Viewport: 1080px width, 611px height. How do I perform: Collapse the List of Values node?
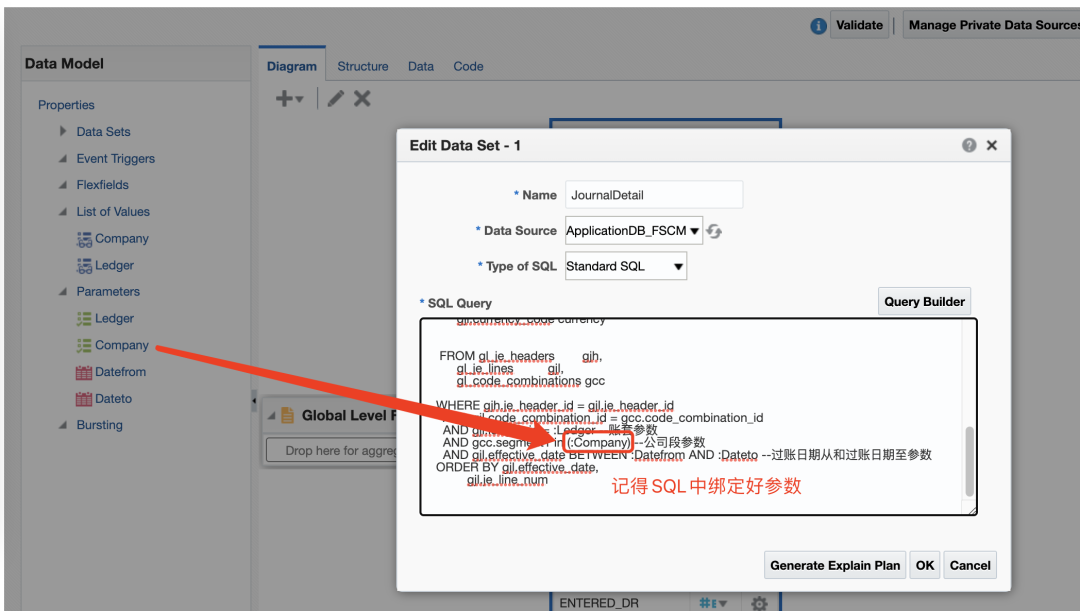[x=63, y=211]
